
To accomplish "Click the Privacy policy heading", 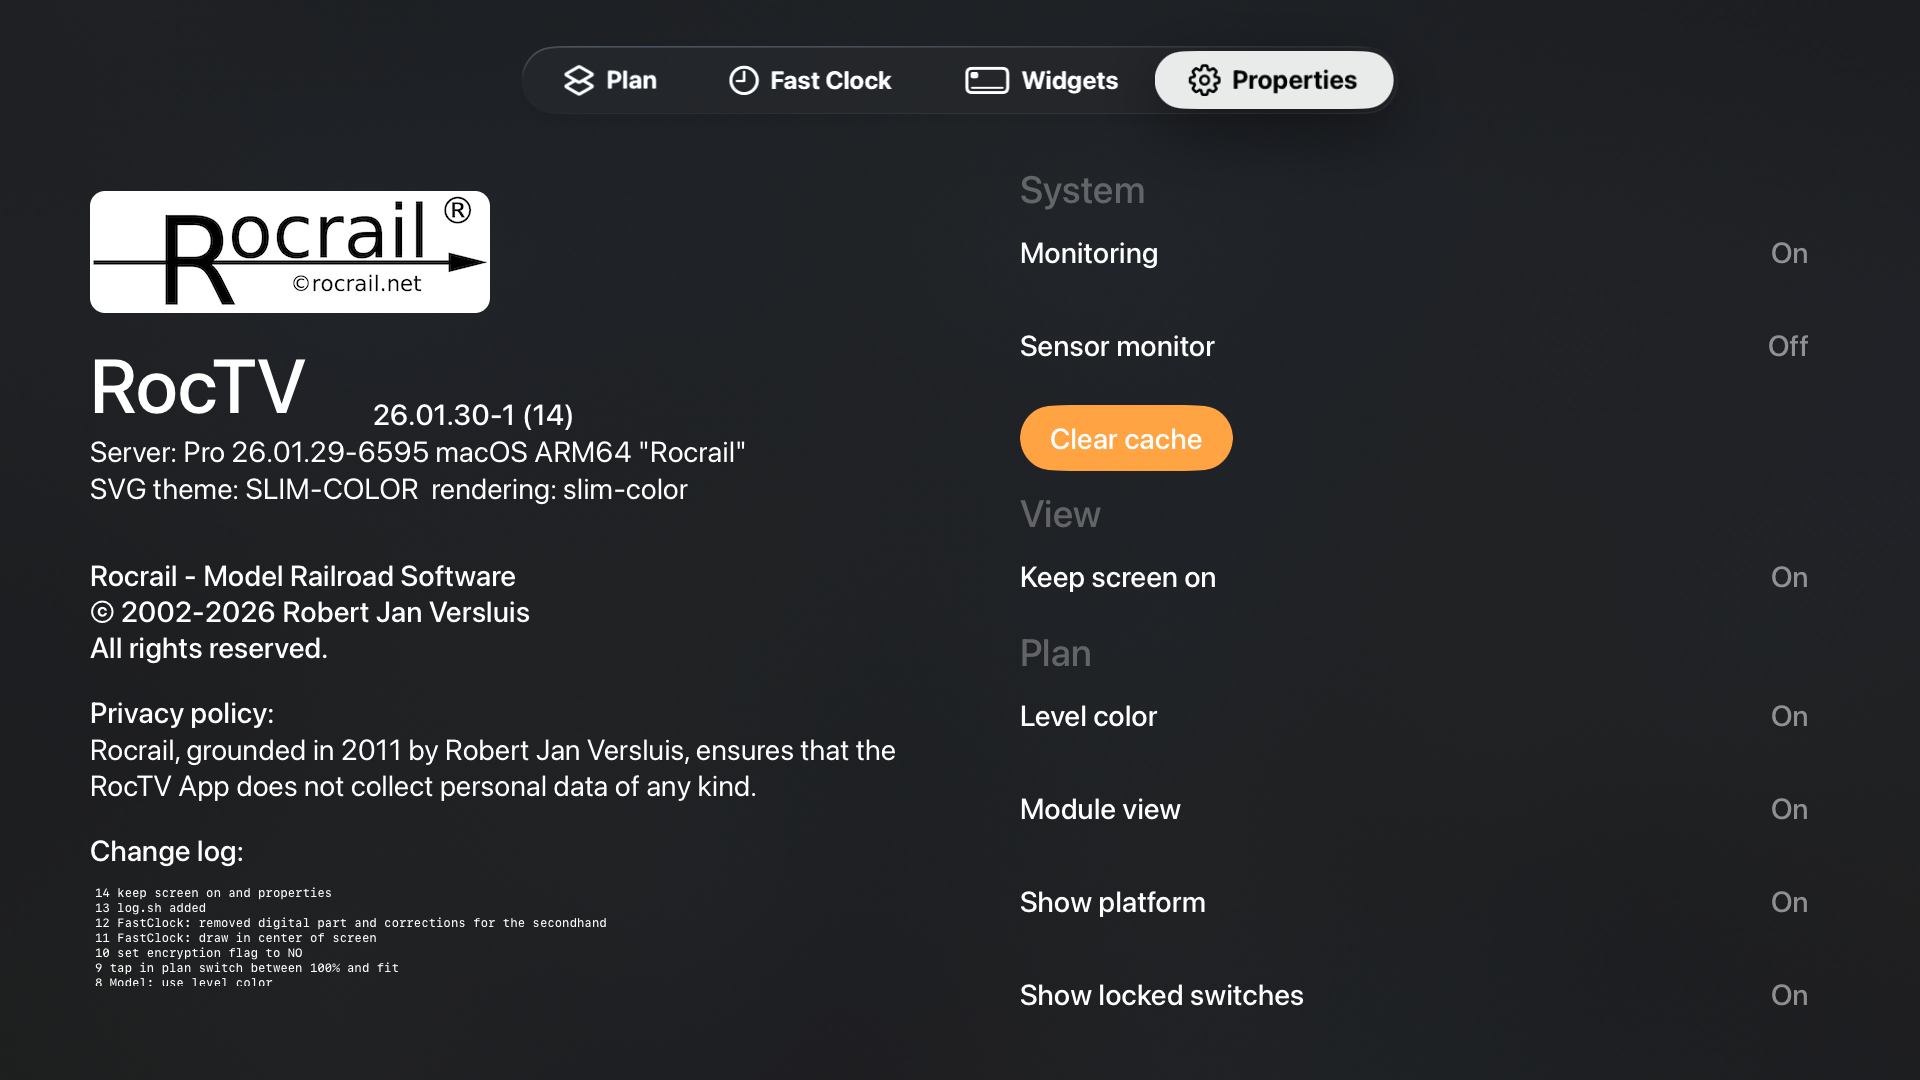I will click(182, 714).
